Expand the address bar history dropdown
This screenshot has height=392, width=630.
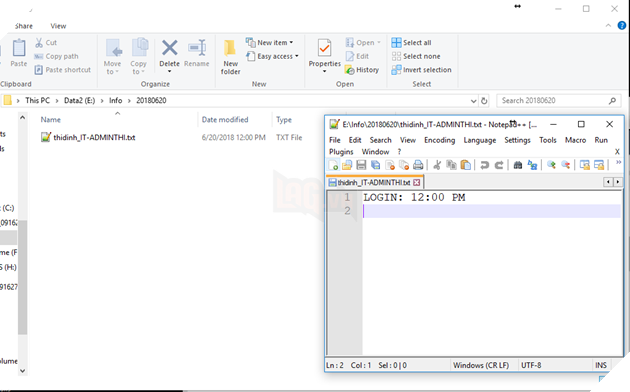pos(473,101)
